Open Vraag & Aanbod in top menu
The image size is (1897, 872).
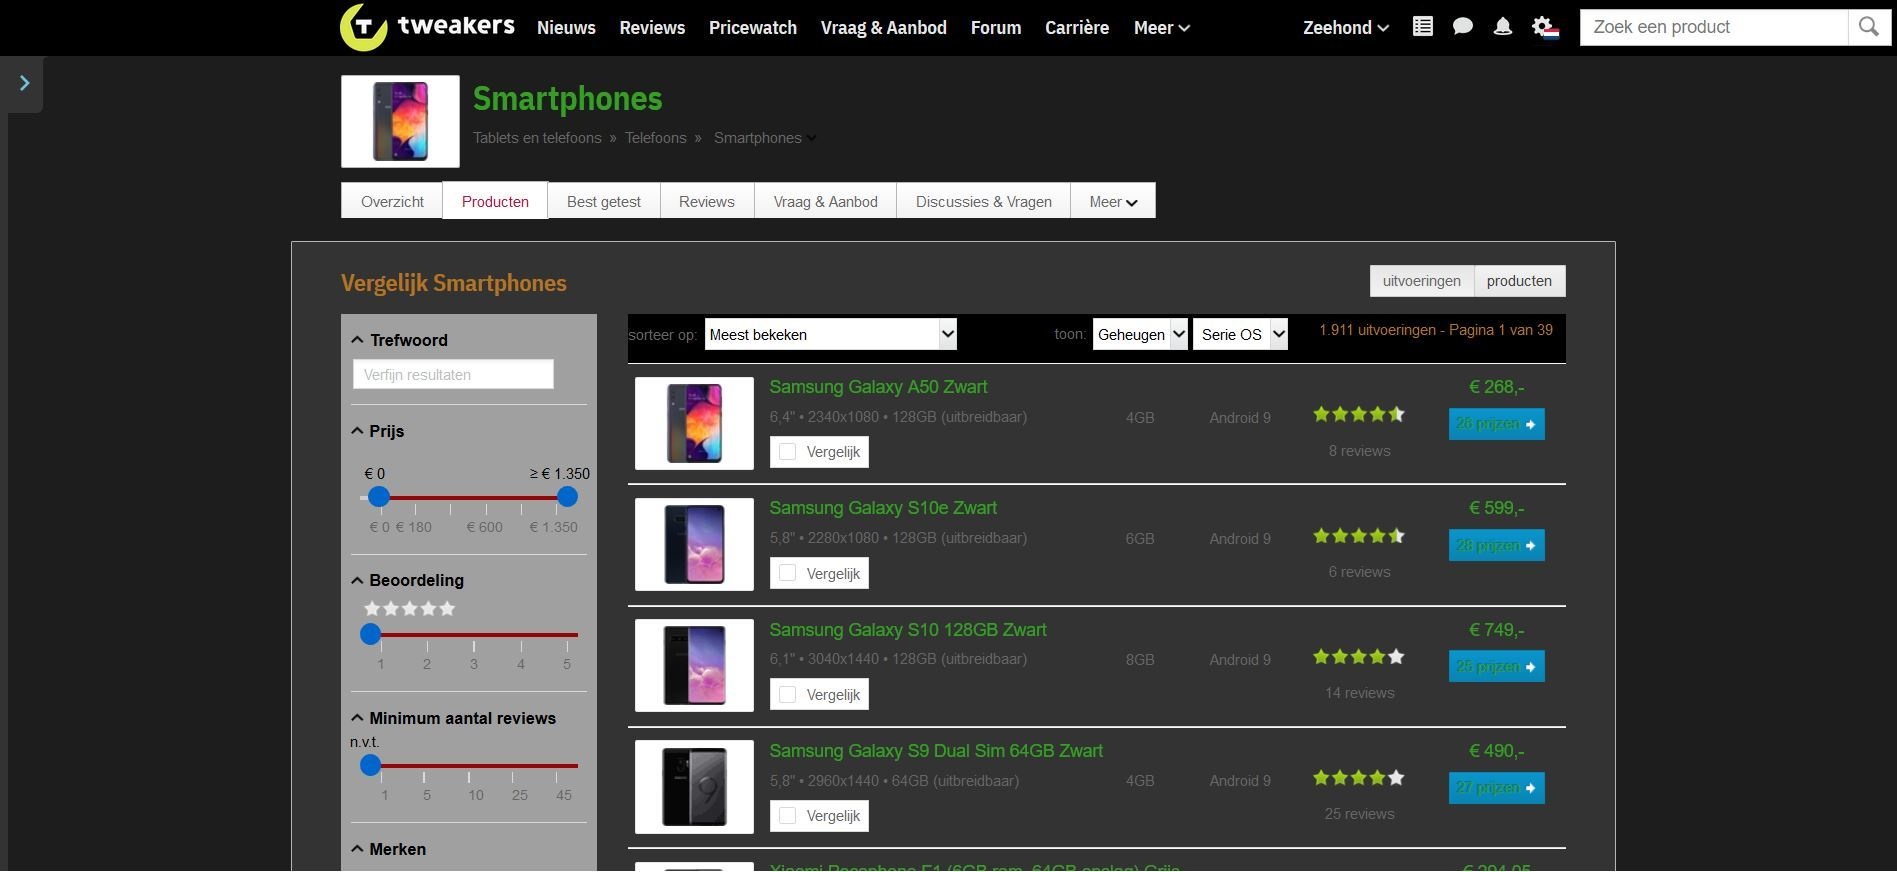(884, 28)
